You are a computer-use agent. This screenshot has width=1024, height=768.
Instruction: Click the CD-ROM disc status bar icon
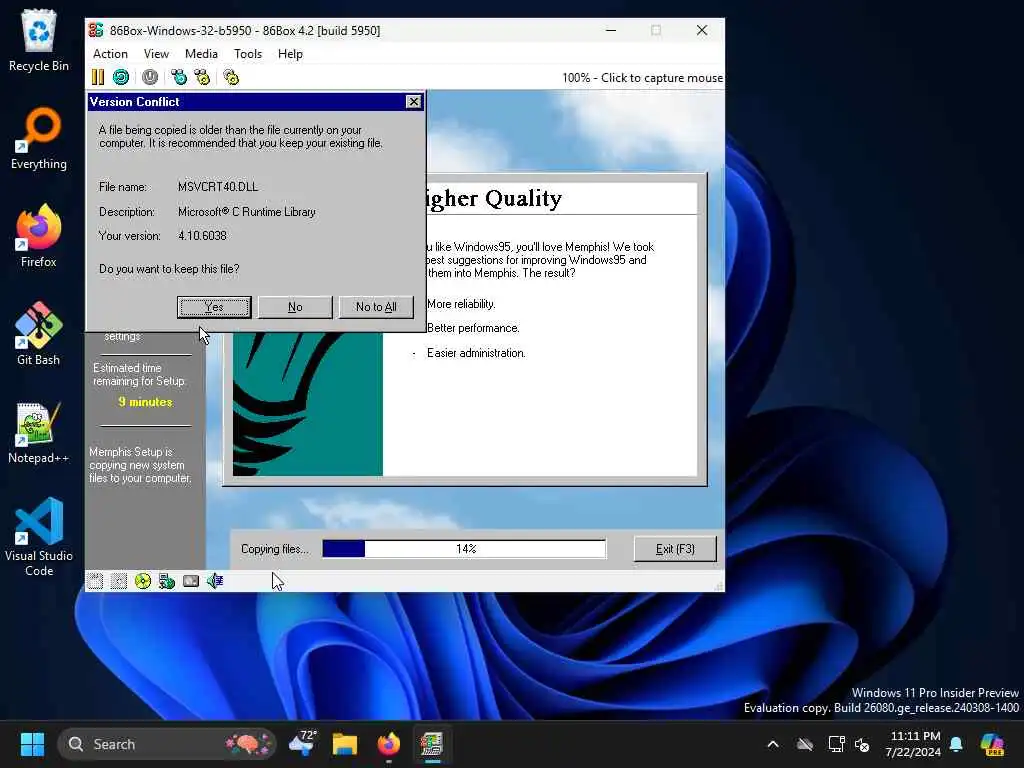pos(142,581)
